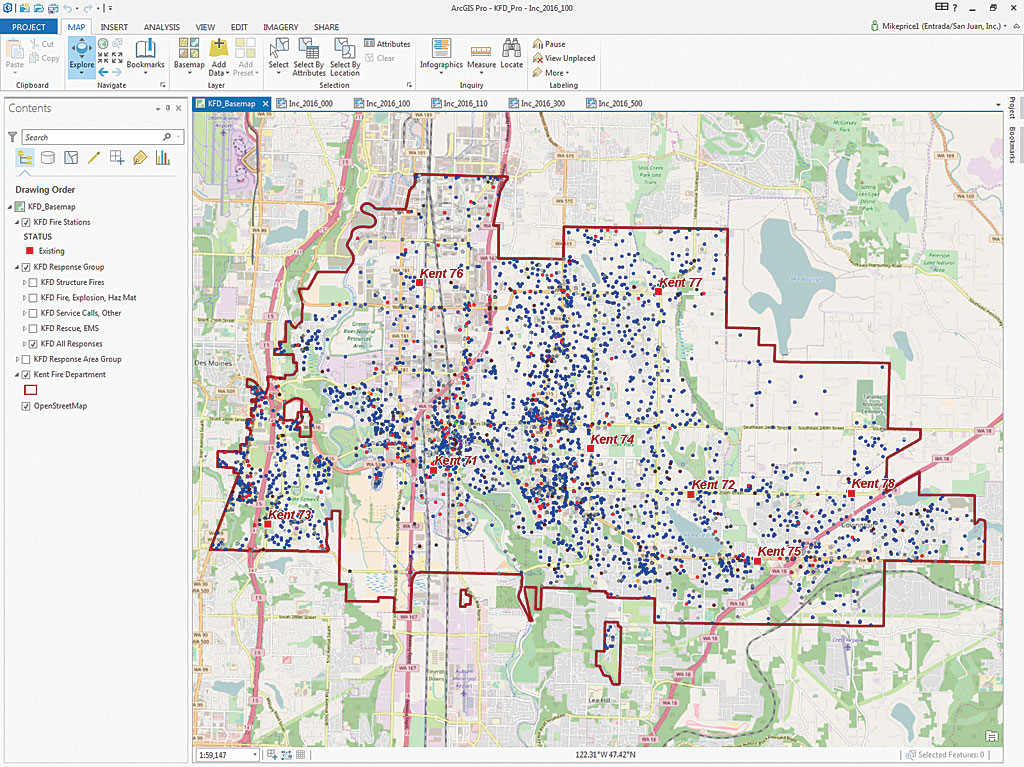The height and width of the screenshot is (767, 1024).
Task: Click the Add Data icon
Action: [x=219, y=49]
